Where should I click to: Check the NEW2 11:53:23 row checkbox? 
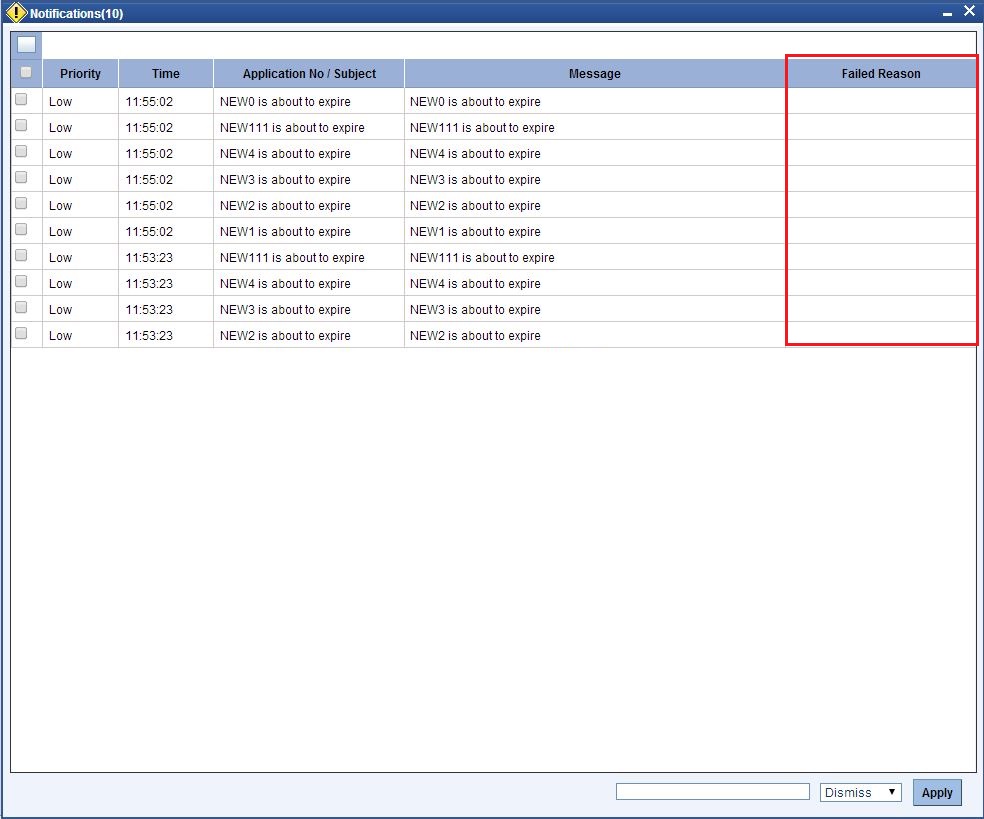[21, 333]
